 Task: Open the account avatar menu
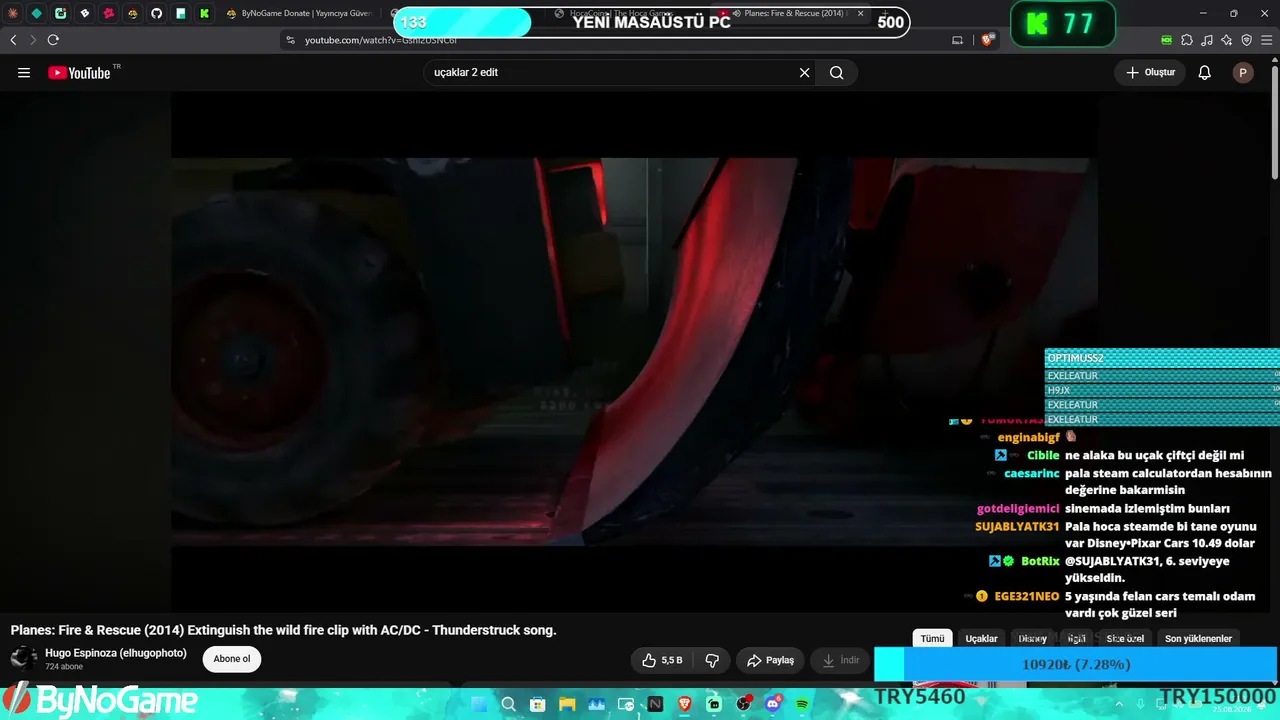pos(1243,72)
